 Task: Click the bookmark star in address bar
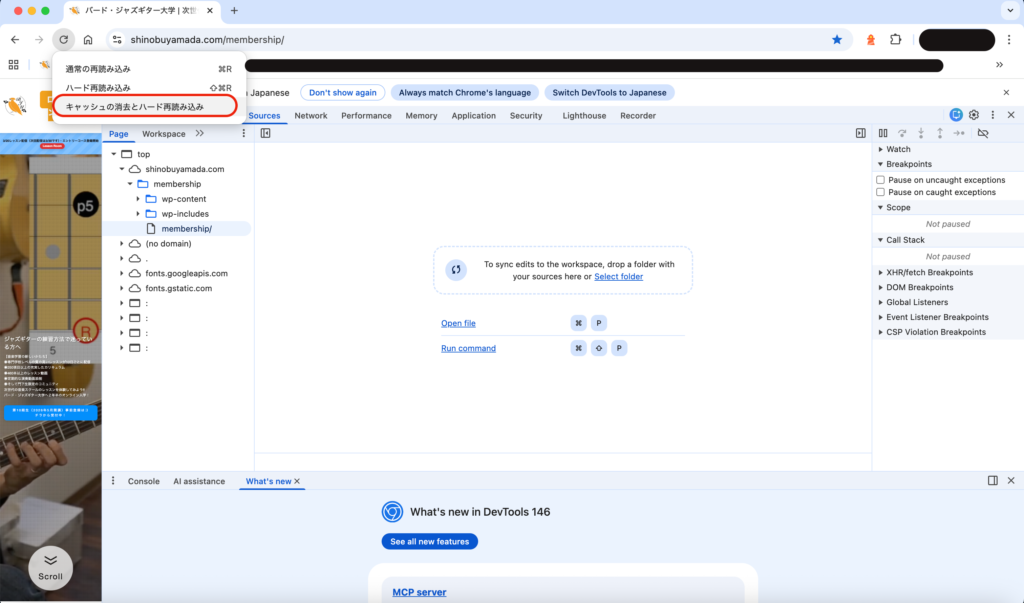(x=837, y=39)
